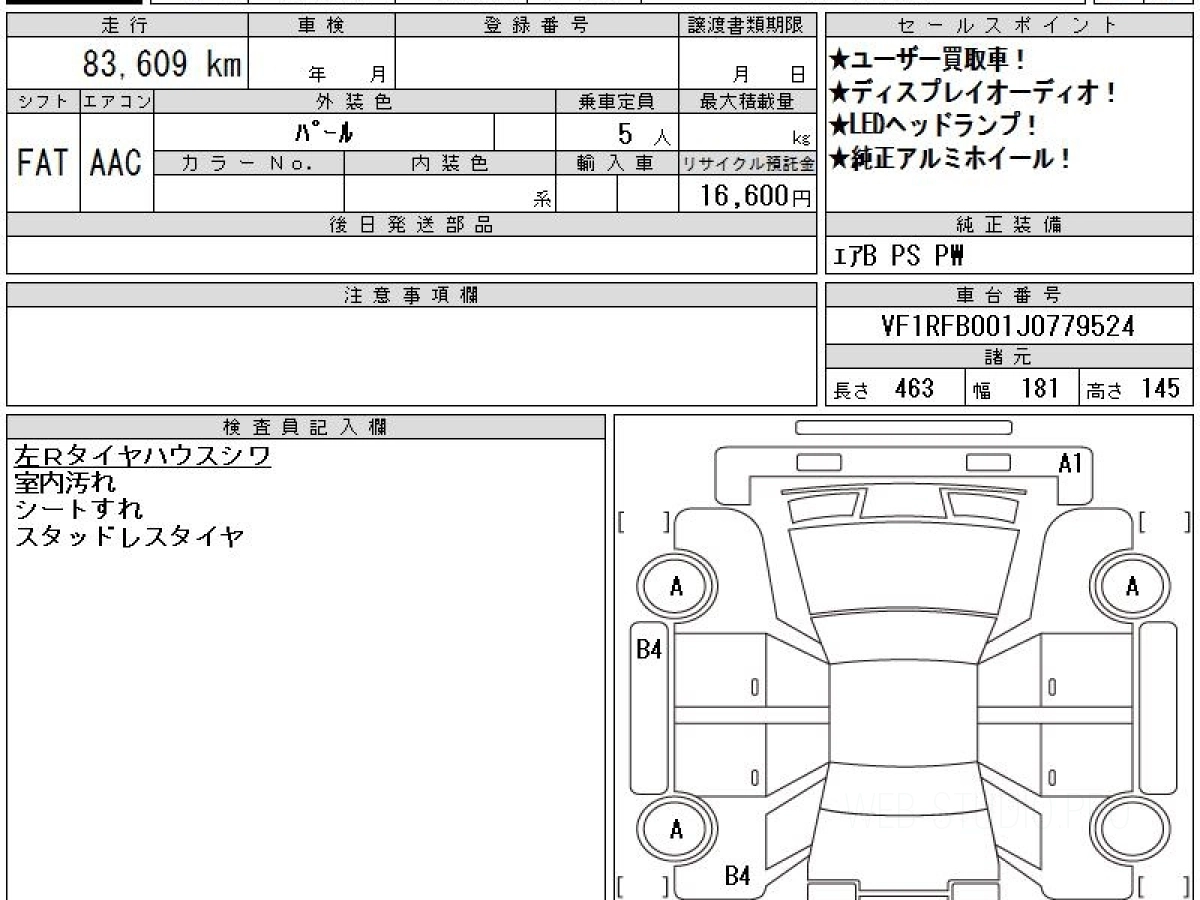
Task: Select the recycle deposit 16,600円
Action: pos(755,195)
